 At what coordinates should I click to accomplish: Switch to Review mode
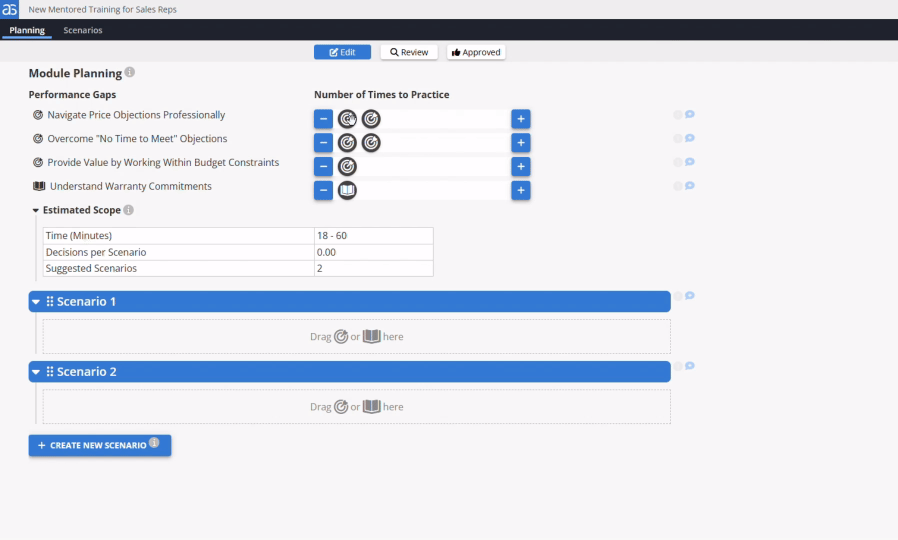[x=409, y=52]
